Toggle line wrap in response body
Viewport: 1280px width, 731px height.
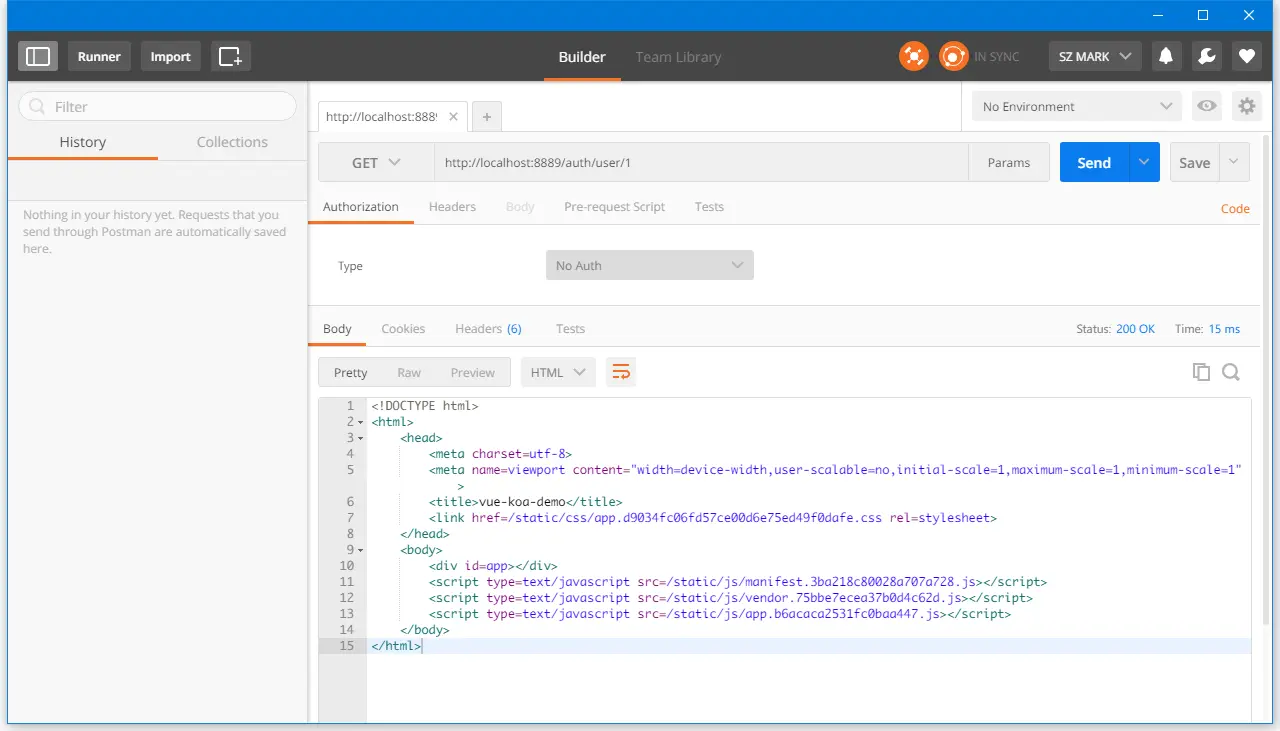(621, 372)
